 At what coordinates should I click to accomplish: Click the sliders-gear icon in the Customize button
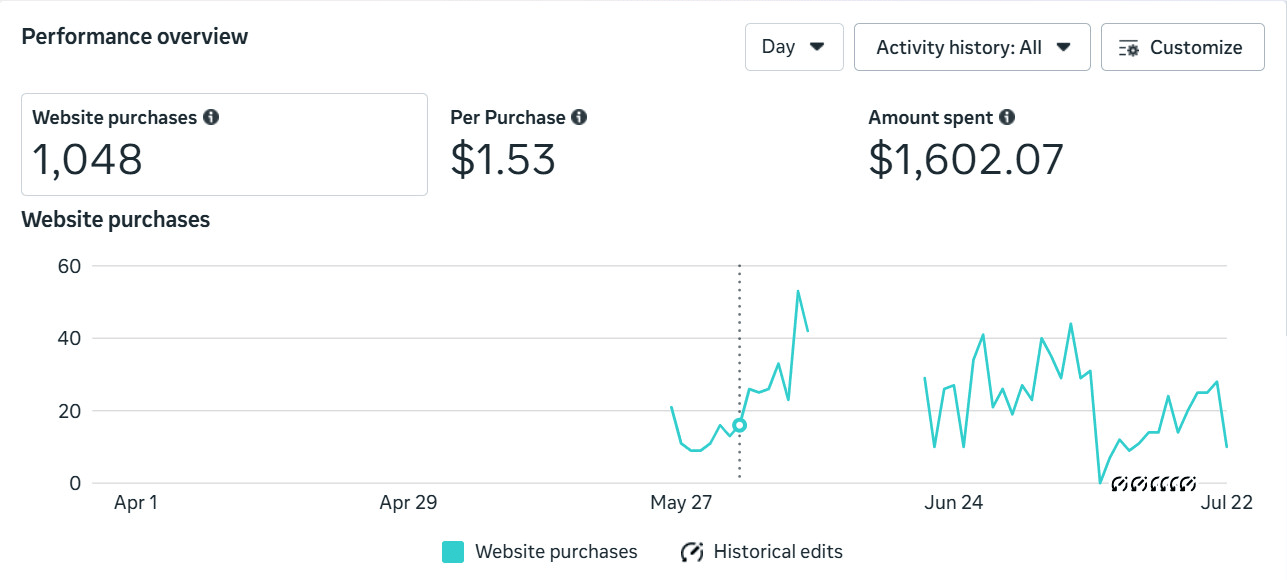tap(1129, 48)
